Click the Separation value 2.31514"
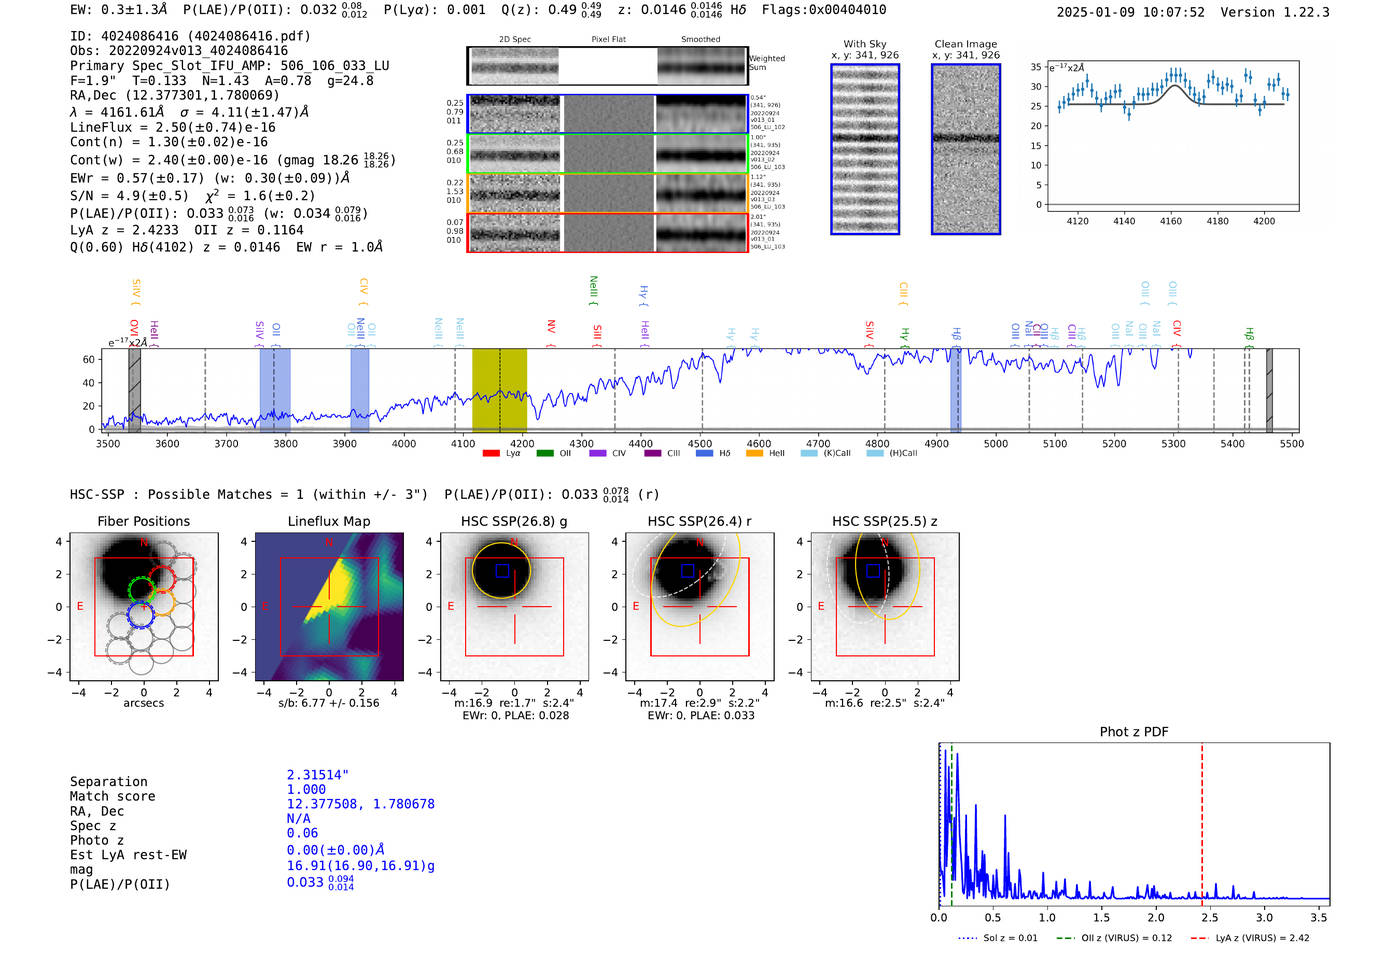The height and width of the screenshot is (953, 1400). (318, 775)
